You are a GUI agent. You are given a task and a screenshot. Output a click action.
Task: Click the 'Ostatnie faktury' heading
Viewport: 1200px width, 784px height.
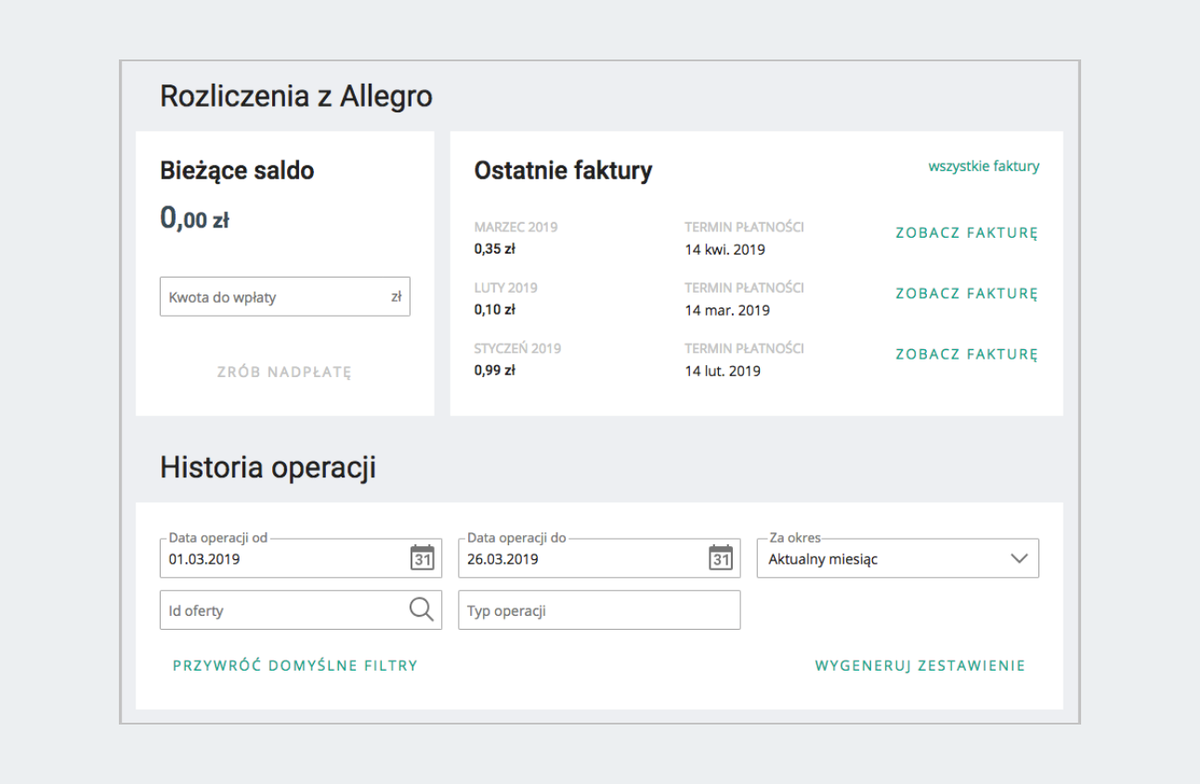click(563, 171)
